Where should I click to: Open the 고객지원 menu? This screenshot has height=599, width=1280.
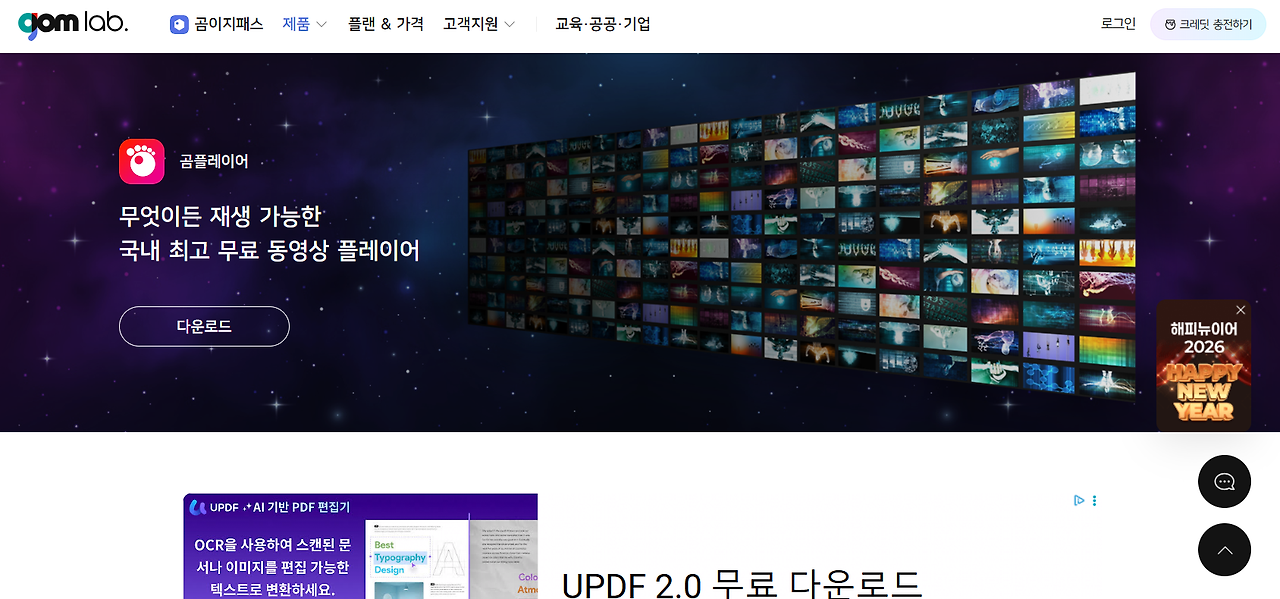coord(470,24)
